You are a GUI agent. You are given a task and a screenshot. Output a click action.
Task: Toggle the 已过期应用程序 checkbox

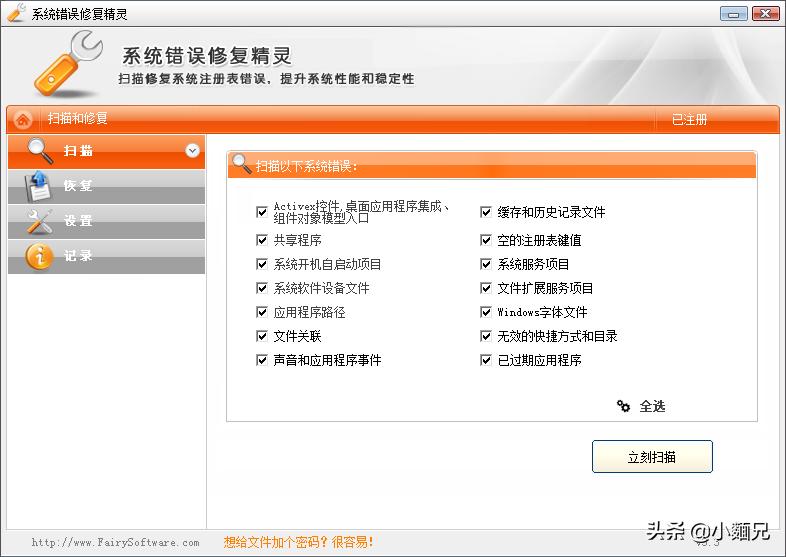click(486, 360)
